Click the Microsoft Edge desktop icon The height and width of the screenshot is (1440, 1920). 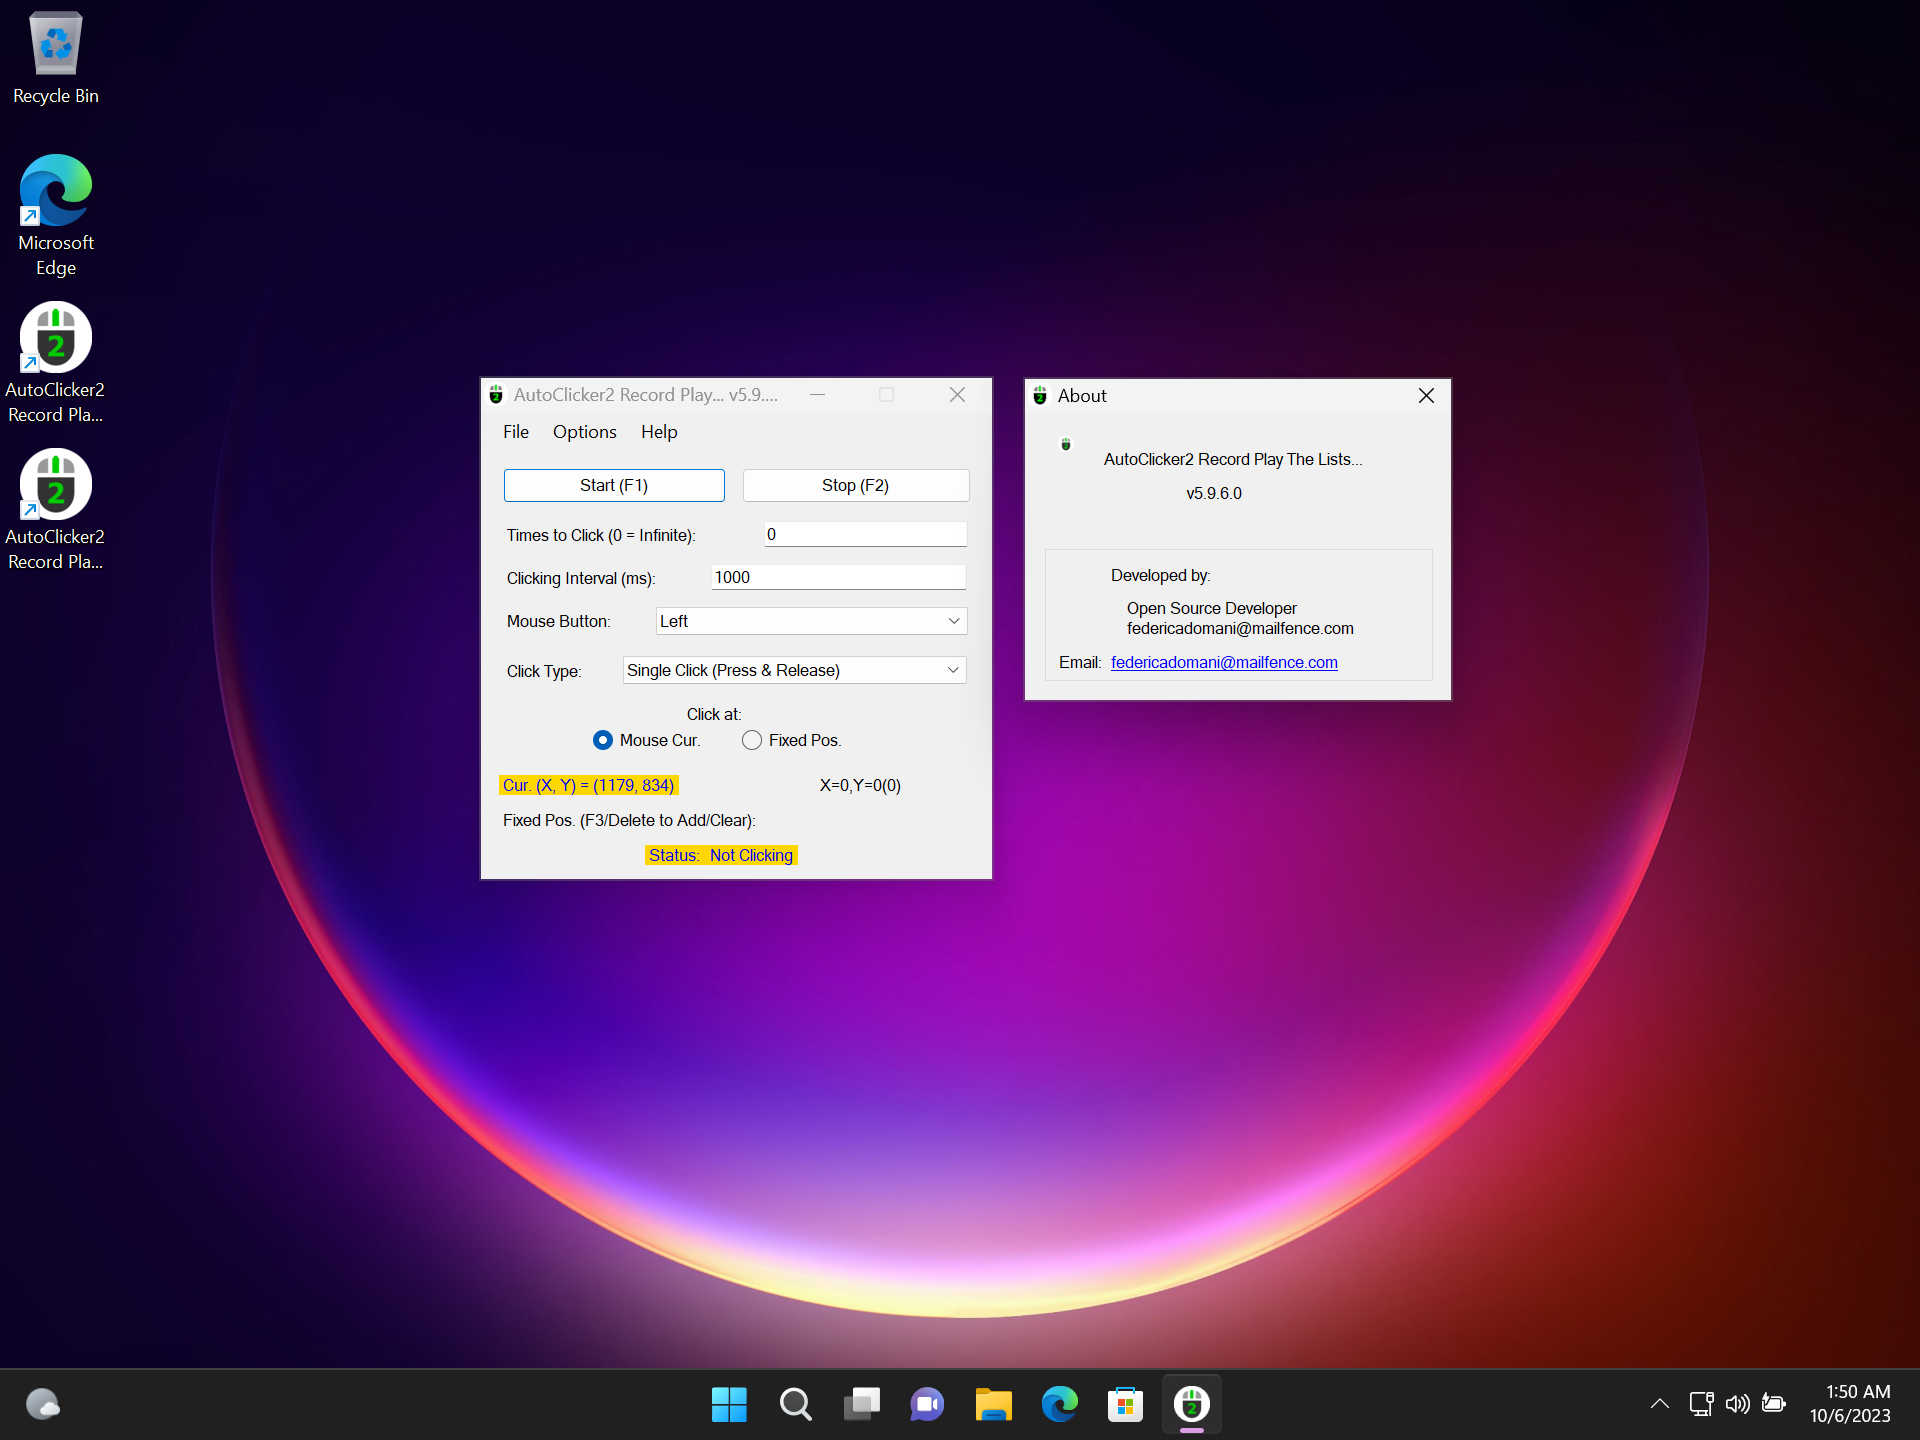(57, 183)
